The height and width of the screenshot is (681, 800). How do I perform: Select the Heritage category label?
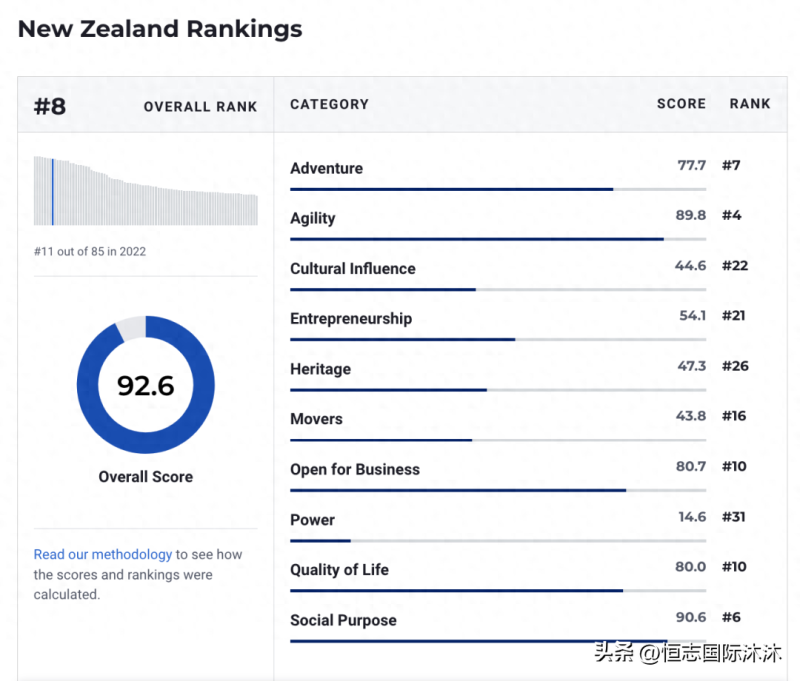tap(320, 369)
